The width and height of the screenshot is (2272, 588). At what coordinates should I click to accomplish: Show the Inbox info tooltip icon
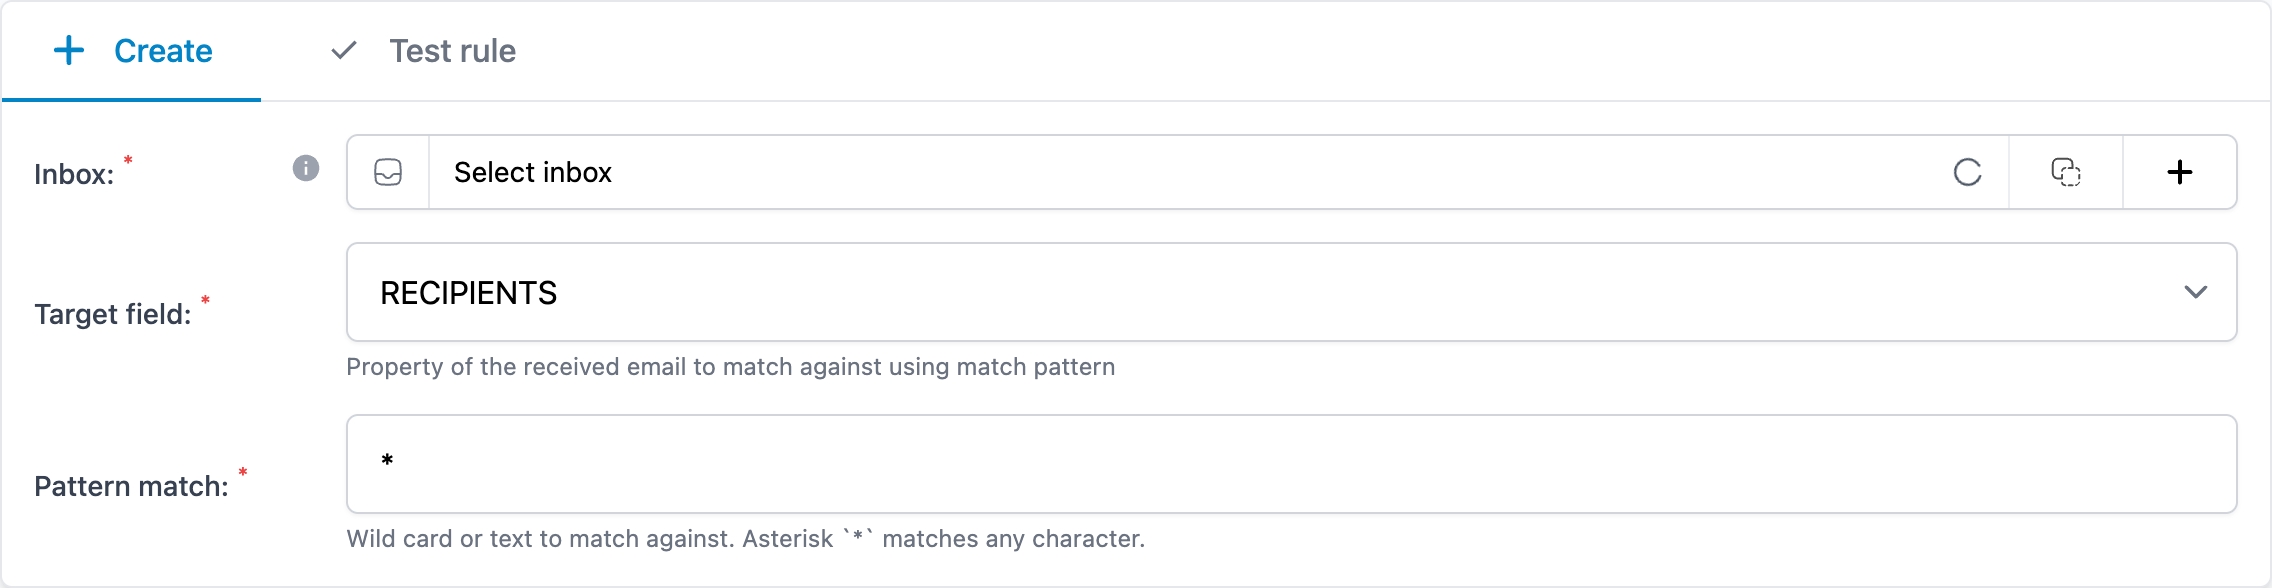point(306,168)
